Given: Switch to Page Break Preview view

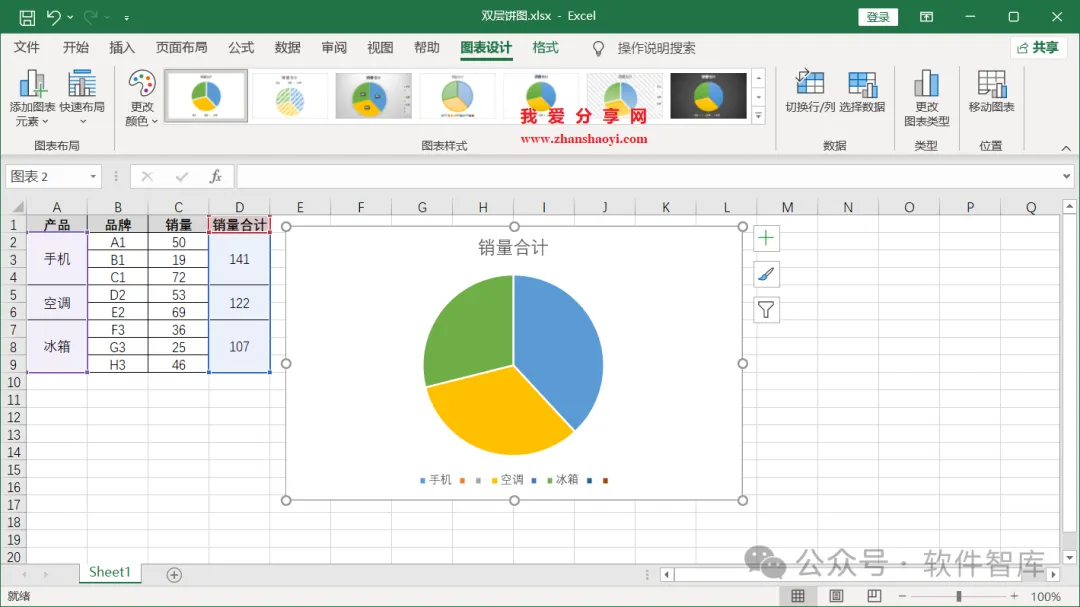Looking at the screenshot, I should tap(873, 596).
